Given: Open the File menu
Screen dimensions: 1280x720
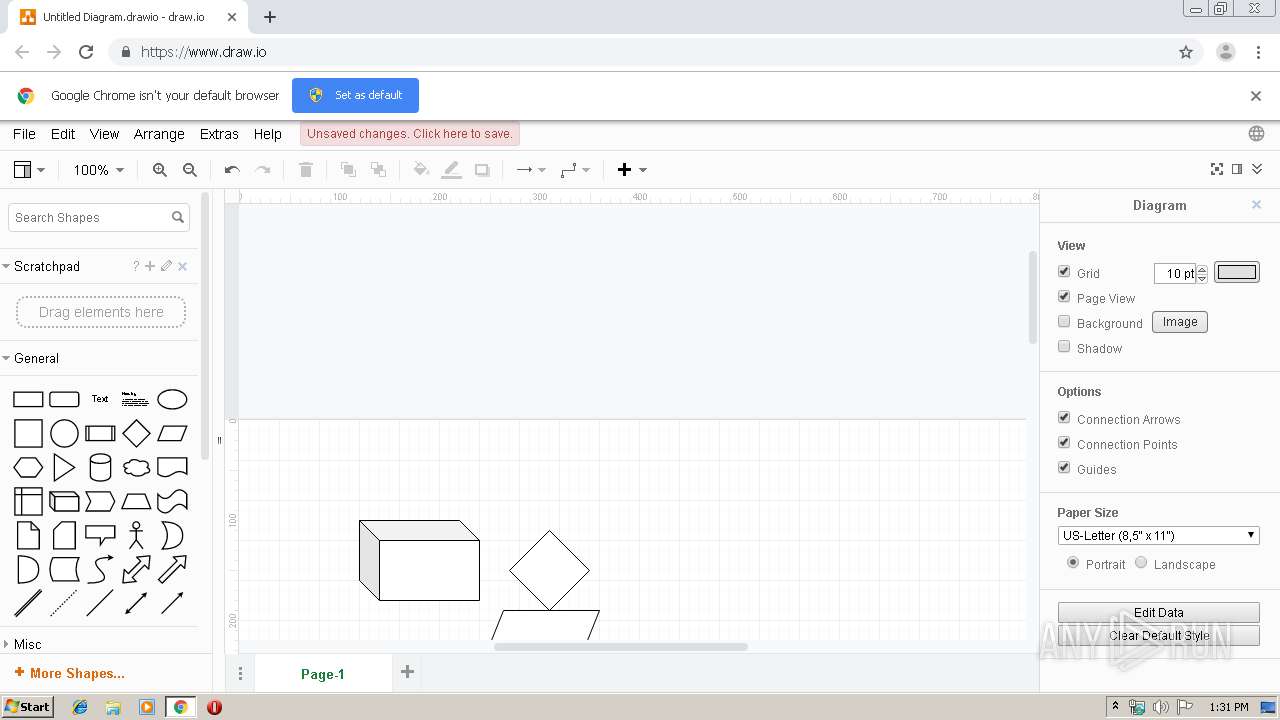Looking at the screenshot, I should pyautogui.click(x=24, y=134).
